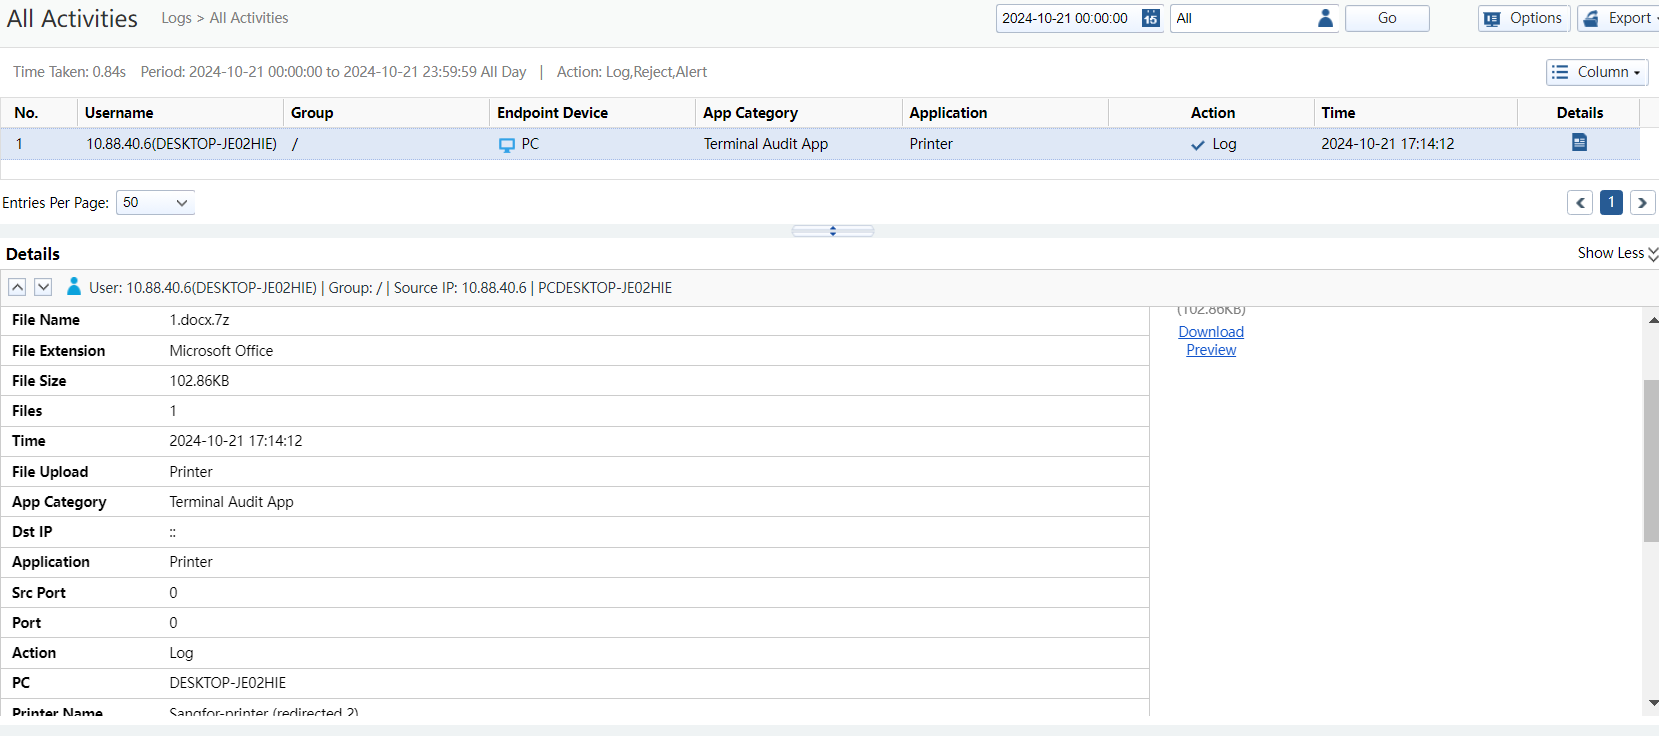Click the details panel vertical scrollbar
The image size is (1659, 736).
[x=1651, y=460]
